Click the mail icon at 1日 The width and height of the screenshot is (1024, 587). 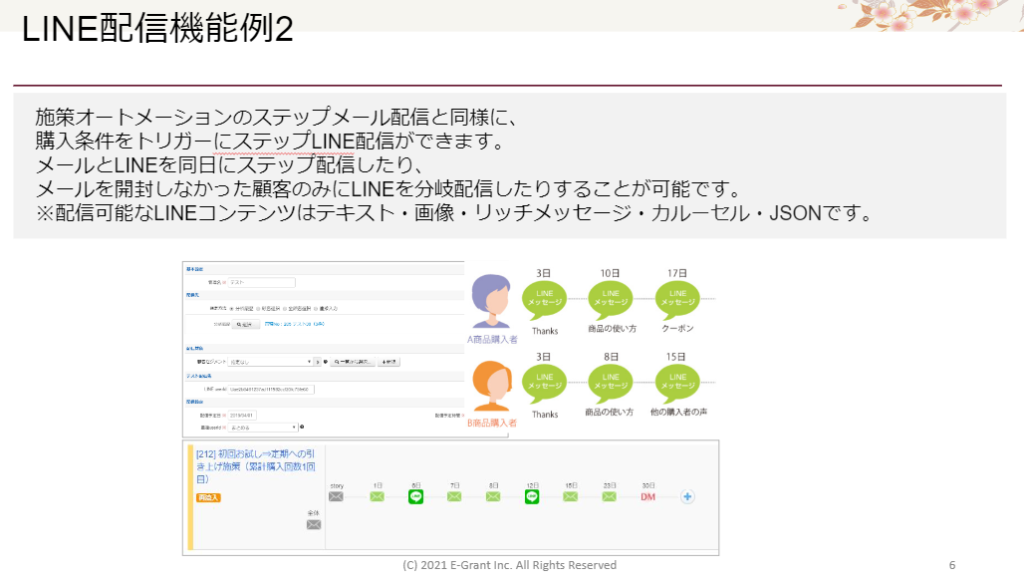[x=377, y=496]
